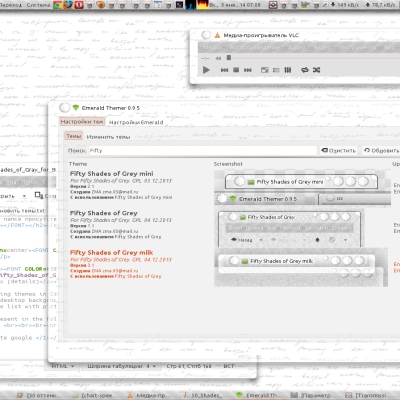The image size is (400, 400).
Task: Show the VLC playlist
Action: pyautogui.click(x=276, y=70)
